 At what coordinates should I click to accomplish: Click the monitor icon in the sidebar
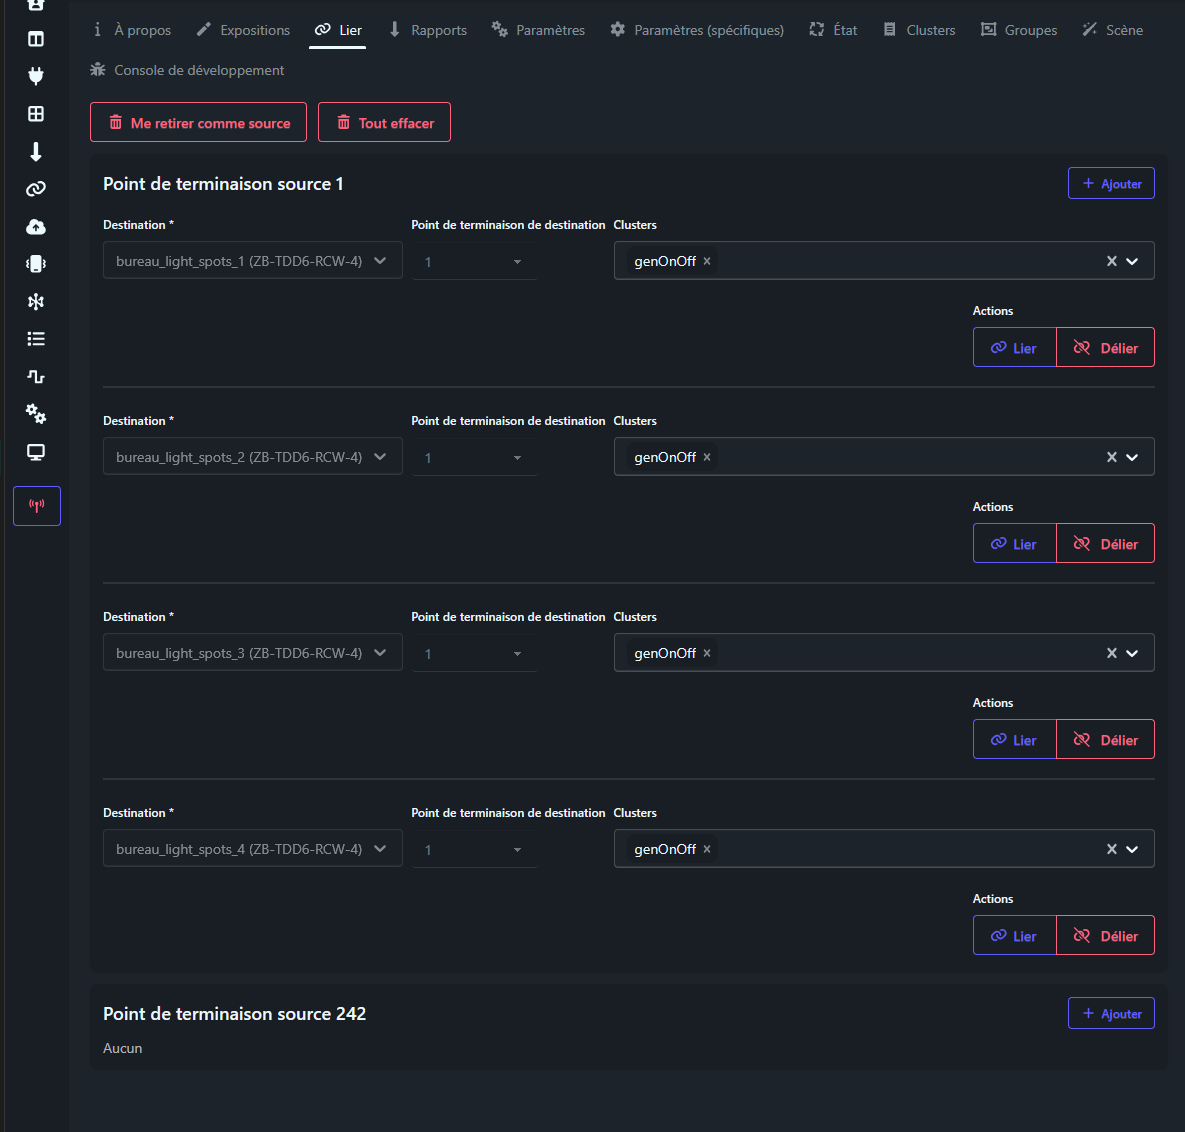pyautogui.click(x=36, y=452)
